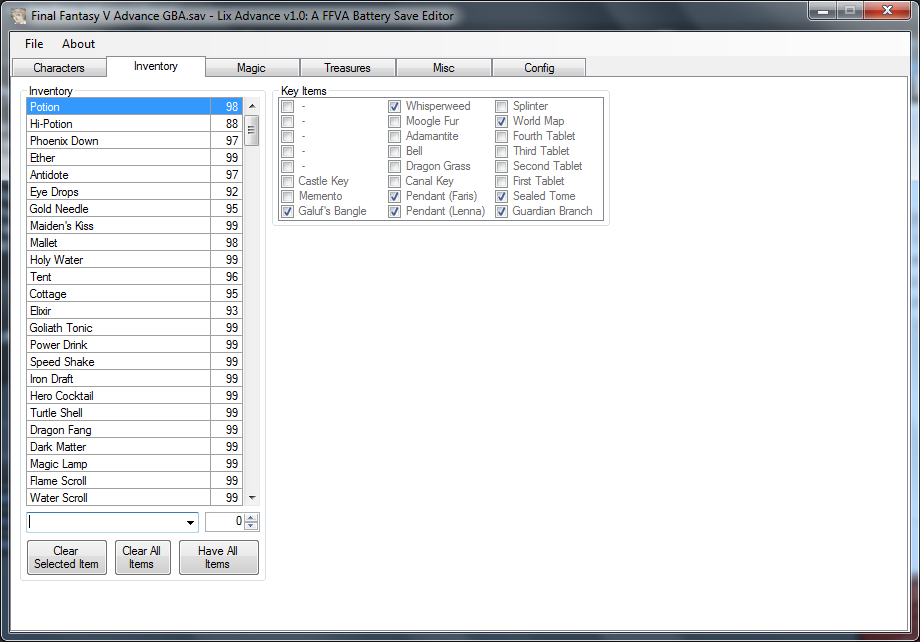Open the About menu
Viewport: 920px width, 642px height.
coord(79,44)
